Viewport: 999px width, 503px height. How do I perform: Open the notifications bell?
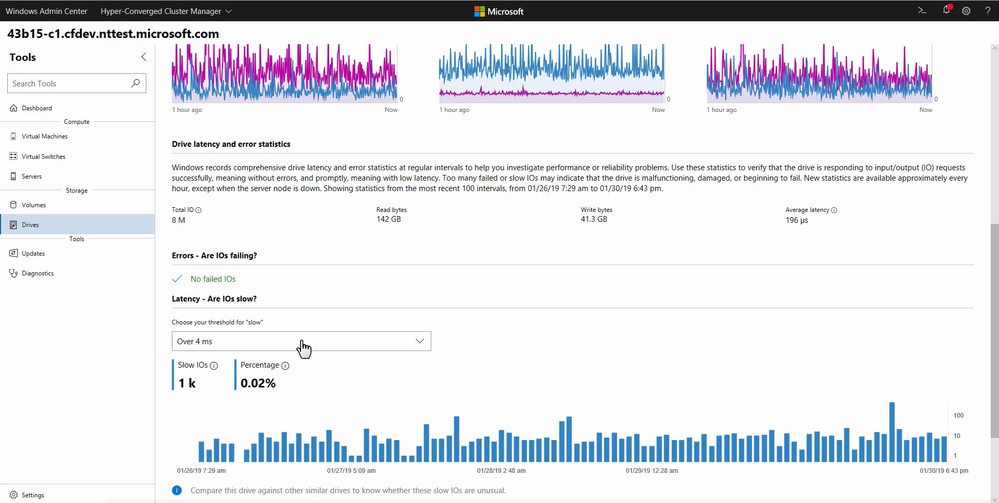pos(947,10)
